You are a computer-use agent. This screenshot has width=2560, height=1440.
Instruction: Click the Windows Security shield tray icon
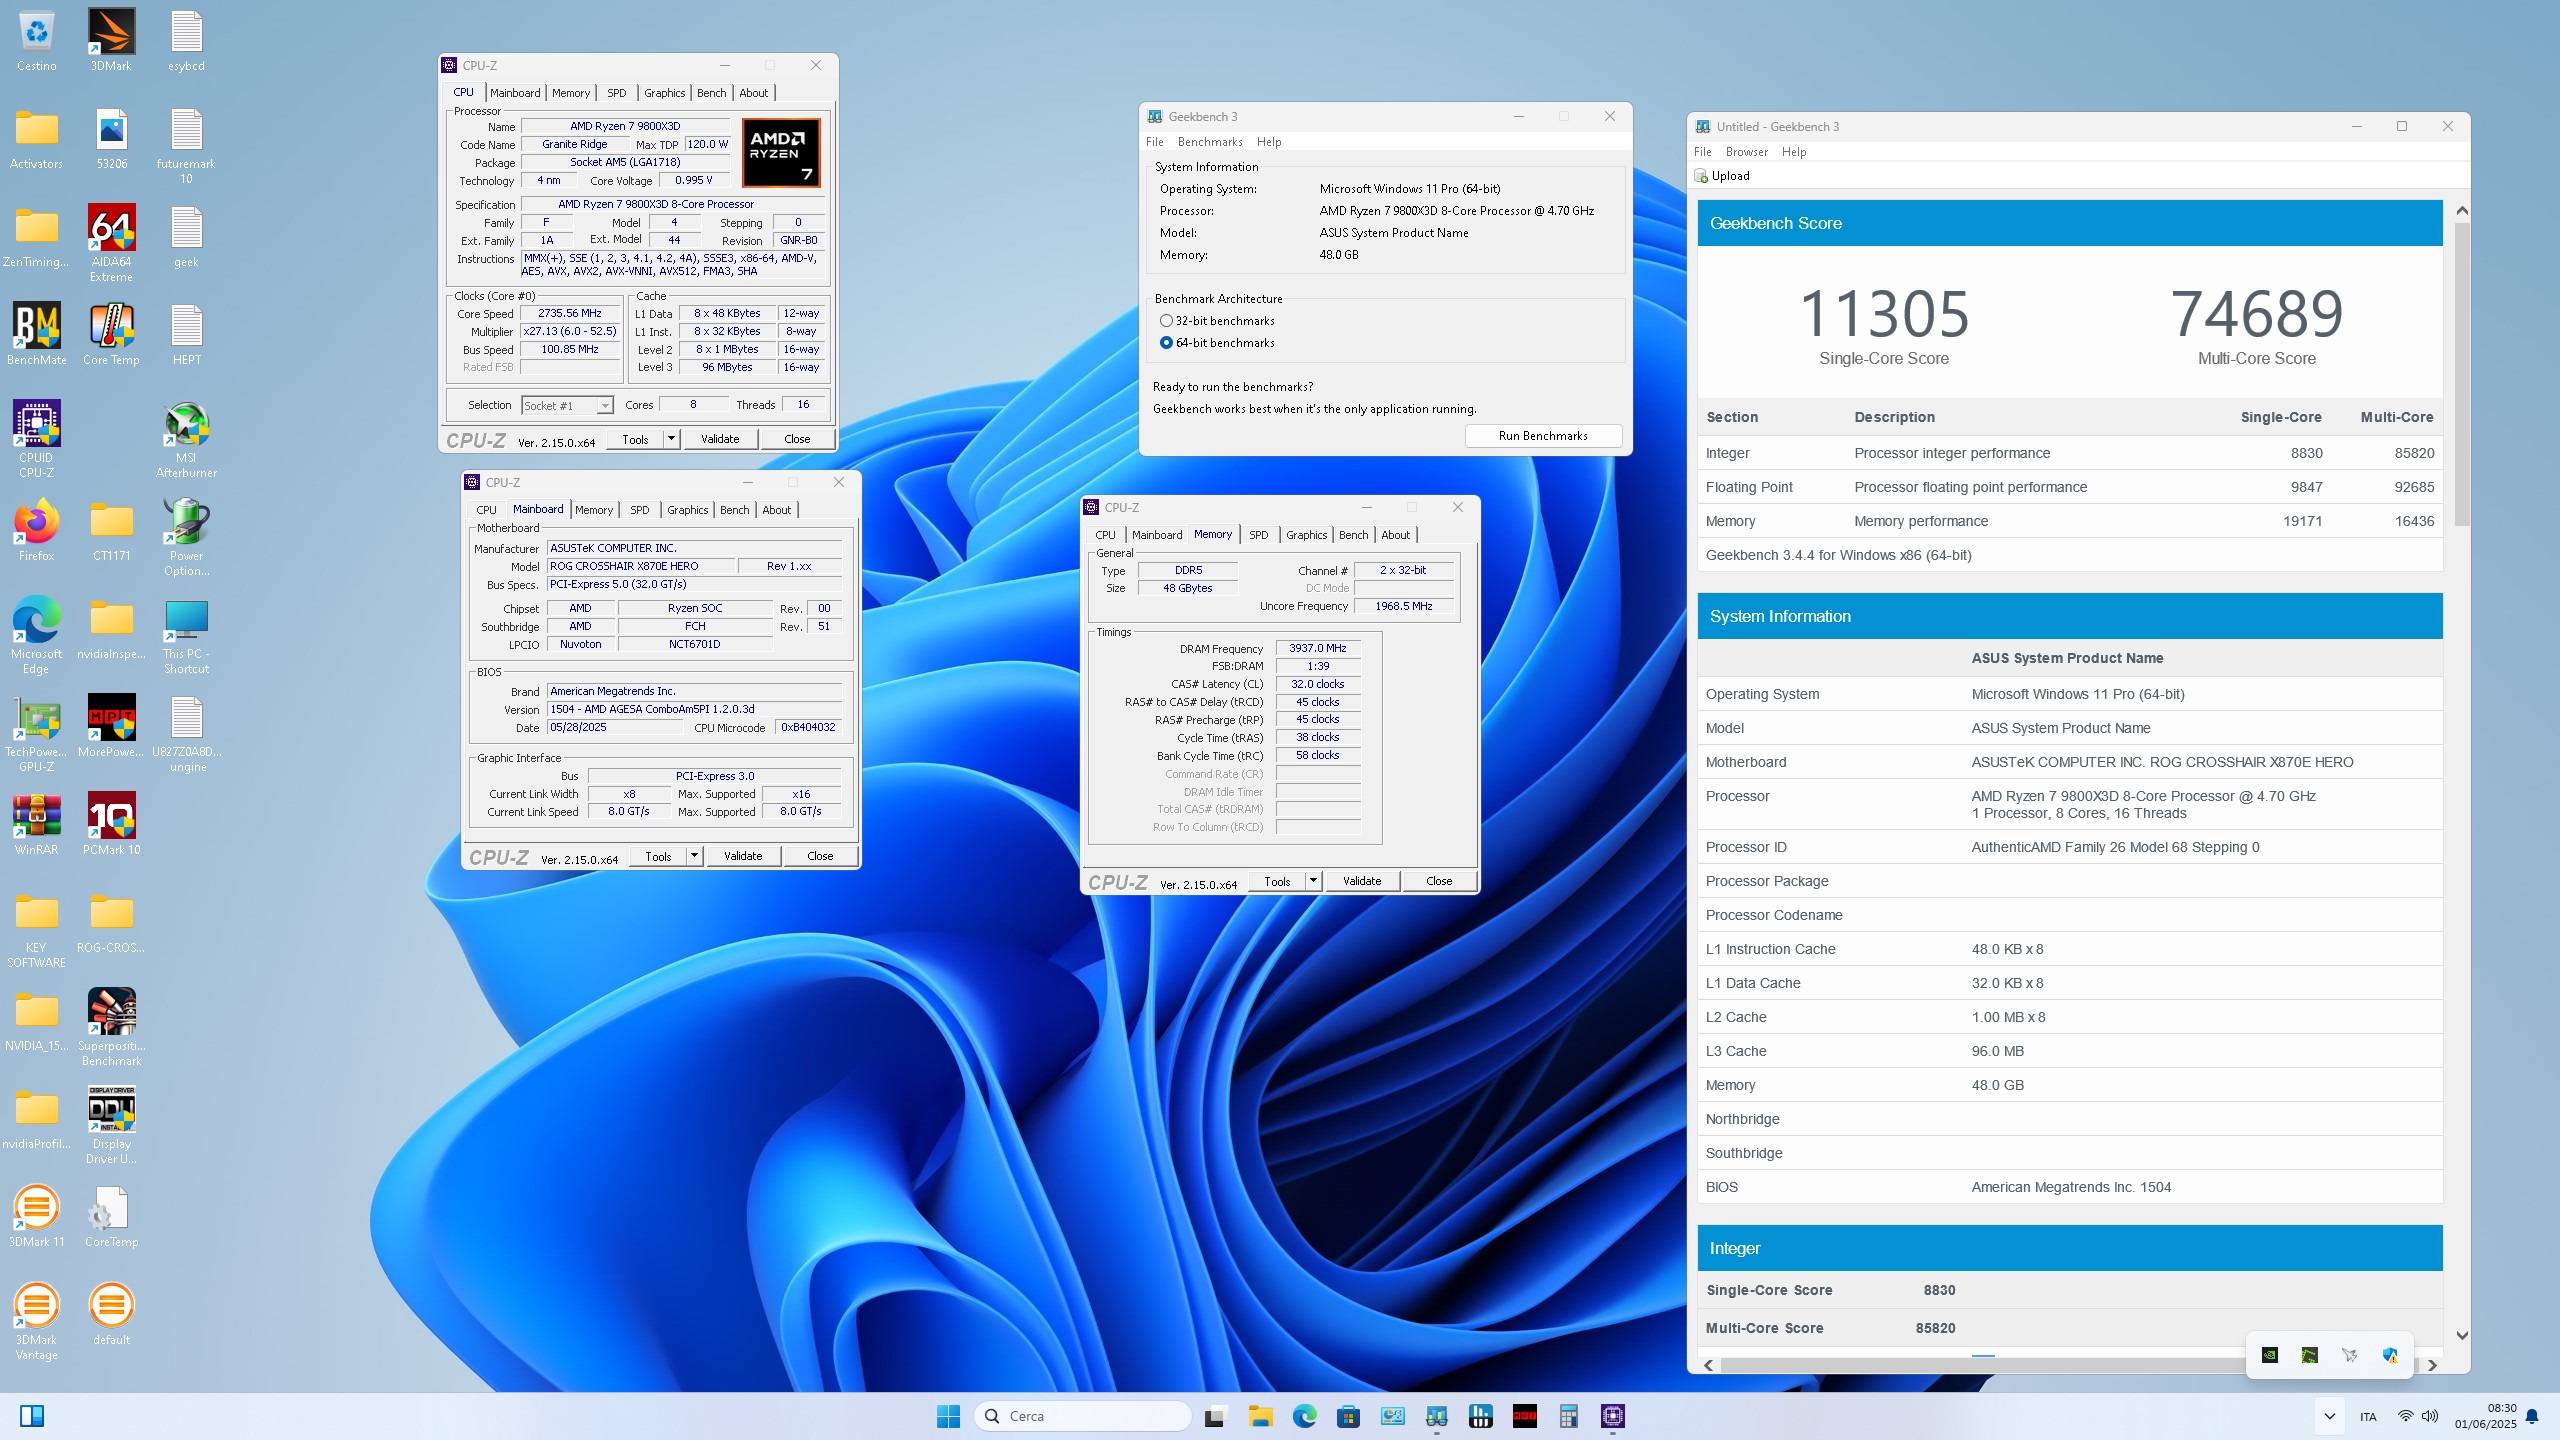pyautogui.click(x=2390, y=1355)
